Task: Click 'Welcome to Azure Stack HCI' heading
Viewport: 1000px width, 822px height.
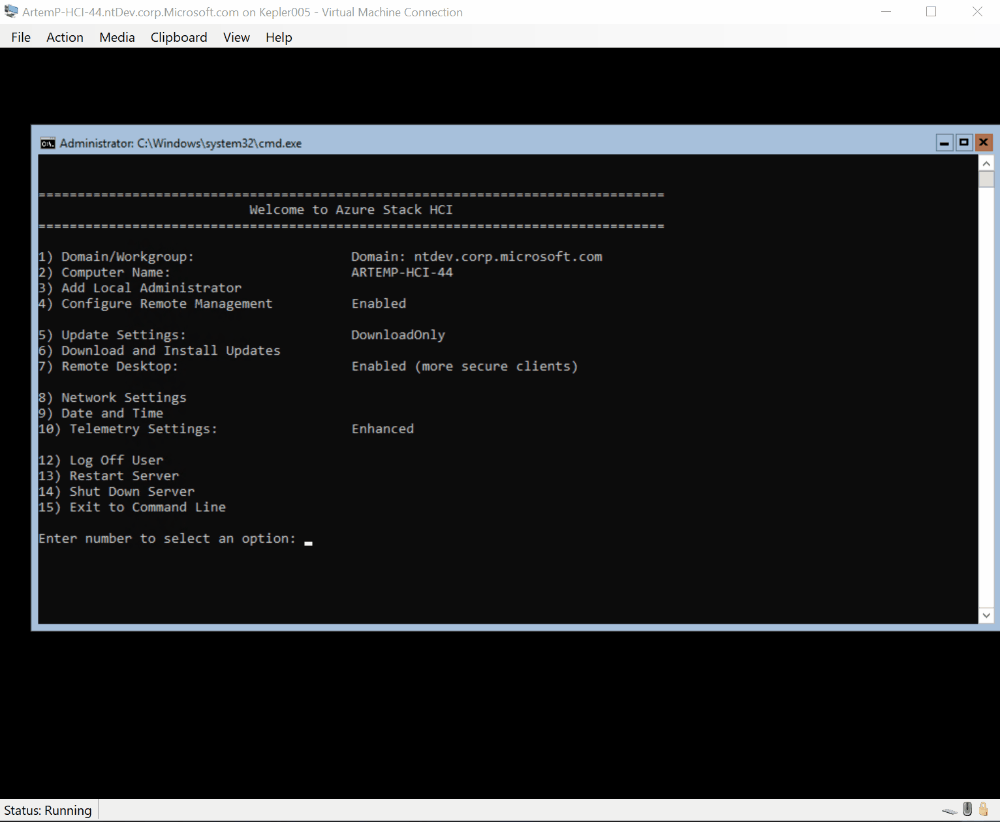Action: pos(351,210)
